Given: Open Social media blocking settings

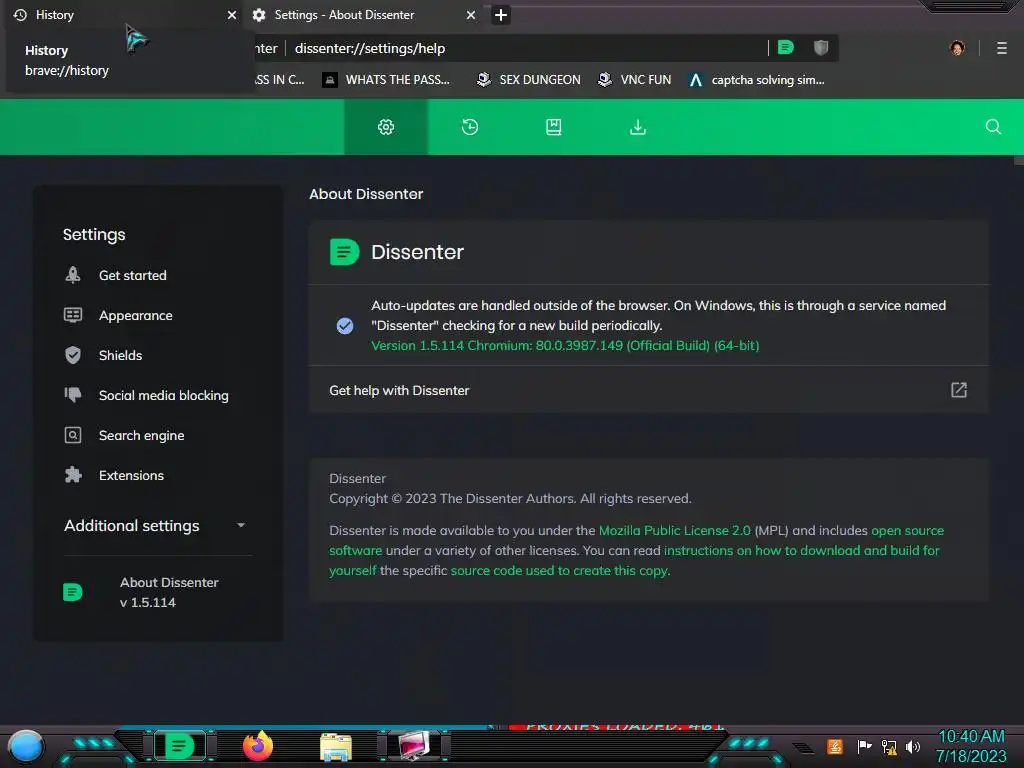Looking at the screenshot, I should 164,395.
